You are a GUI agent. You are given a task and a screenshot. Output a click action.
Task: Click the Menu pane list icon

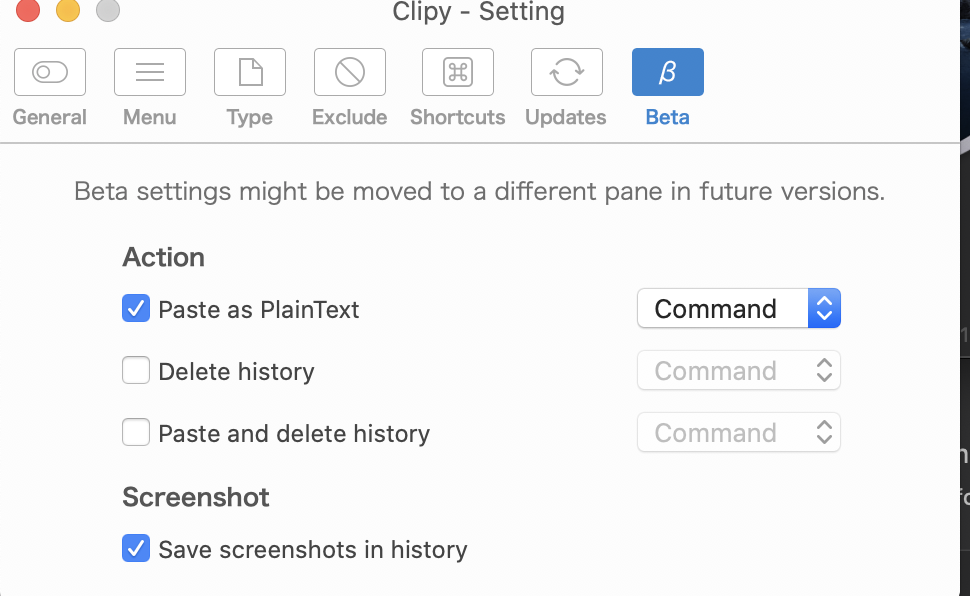tap(150, 72)
